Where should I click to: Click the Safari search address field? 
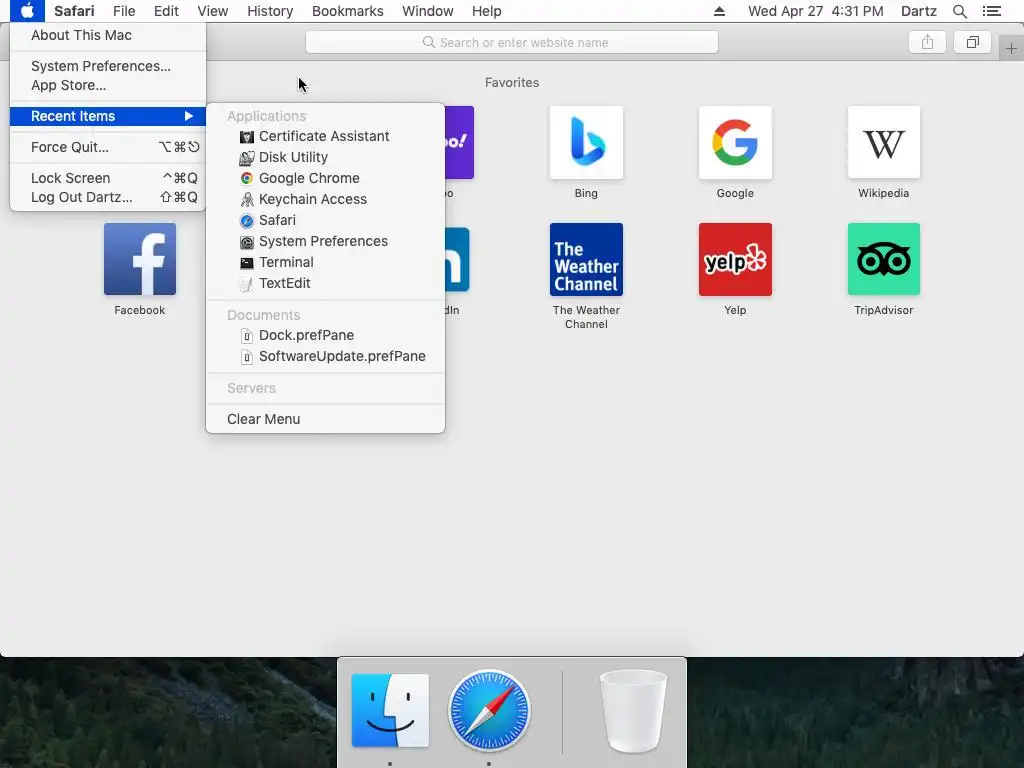pos(511,42)
